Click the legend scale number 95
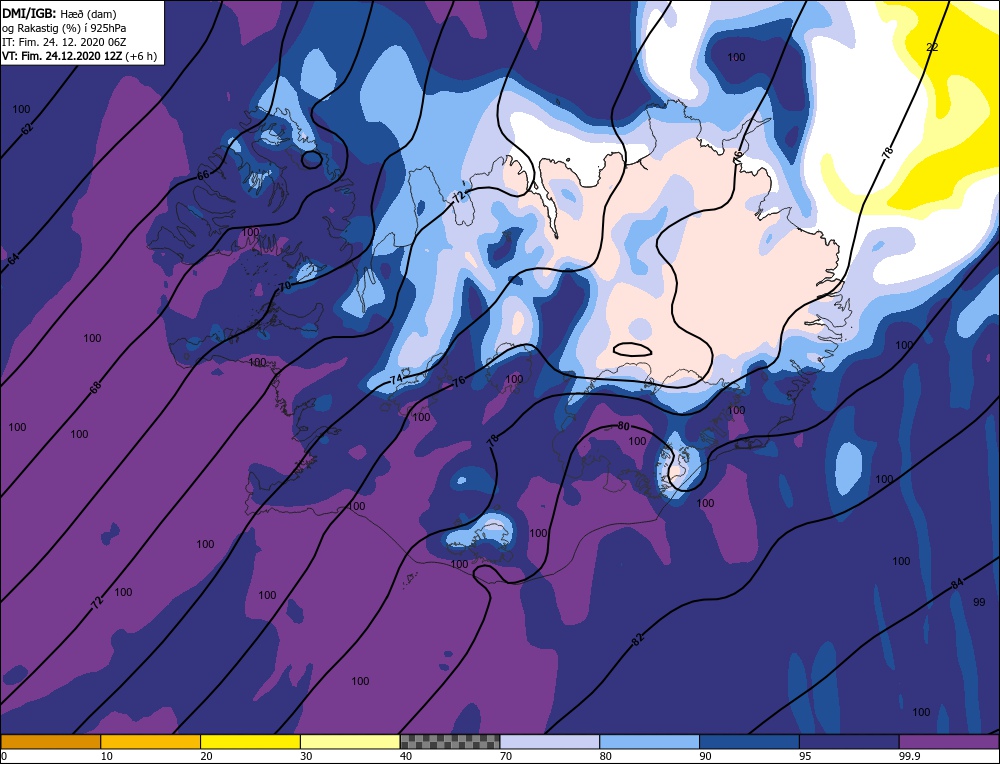The image size is (1000, 764). 805,757
